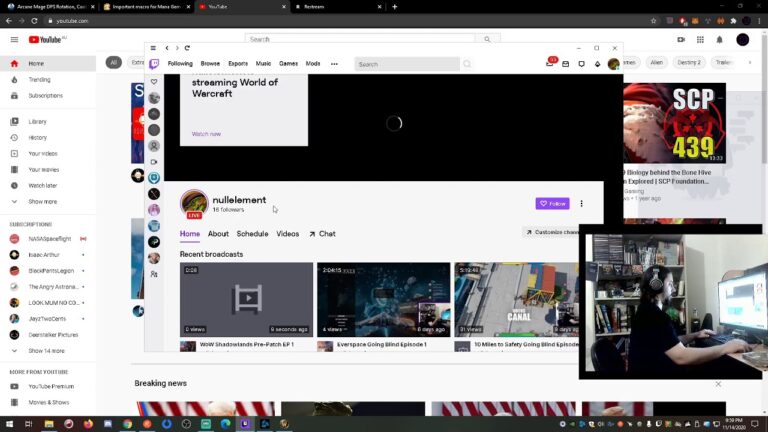Click the Twitch search input field
This screenshot has width=768, height=432.
point(407,64)
